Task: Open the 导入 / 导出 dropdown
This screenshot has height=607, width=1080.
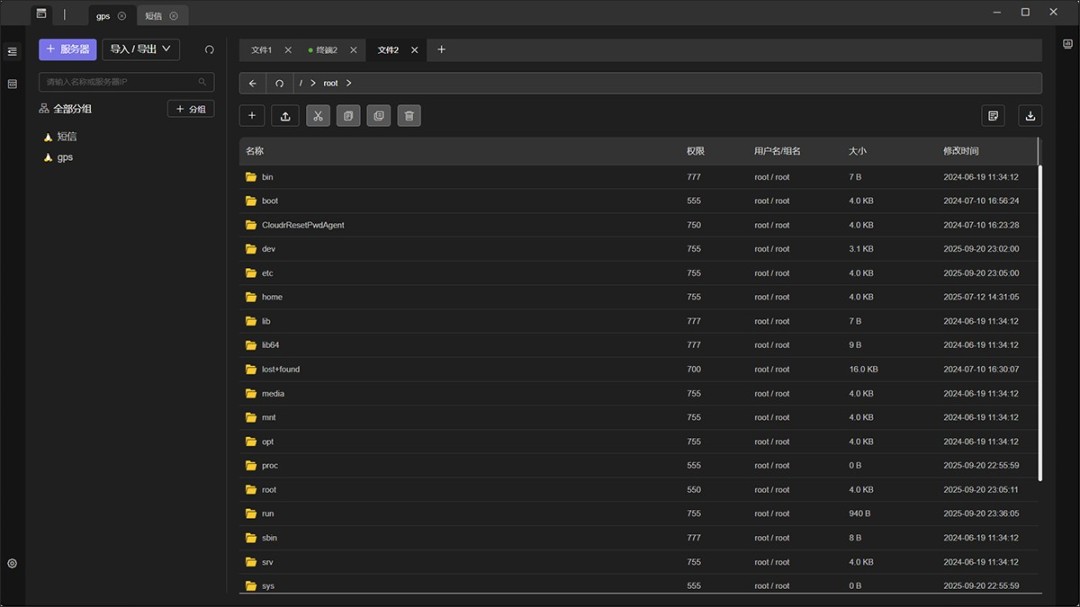Action: 140,49
